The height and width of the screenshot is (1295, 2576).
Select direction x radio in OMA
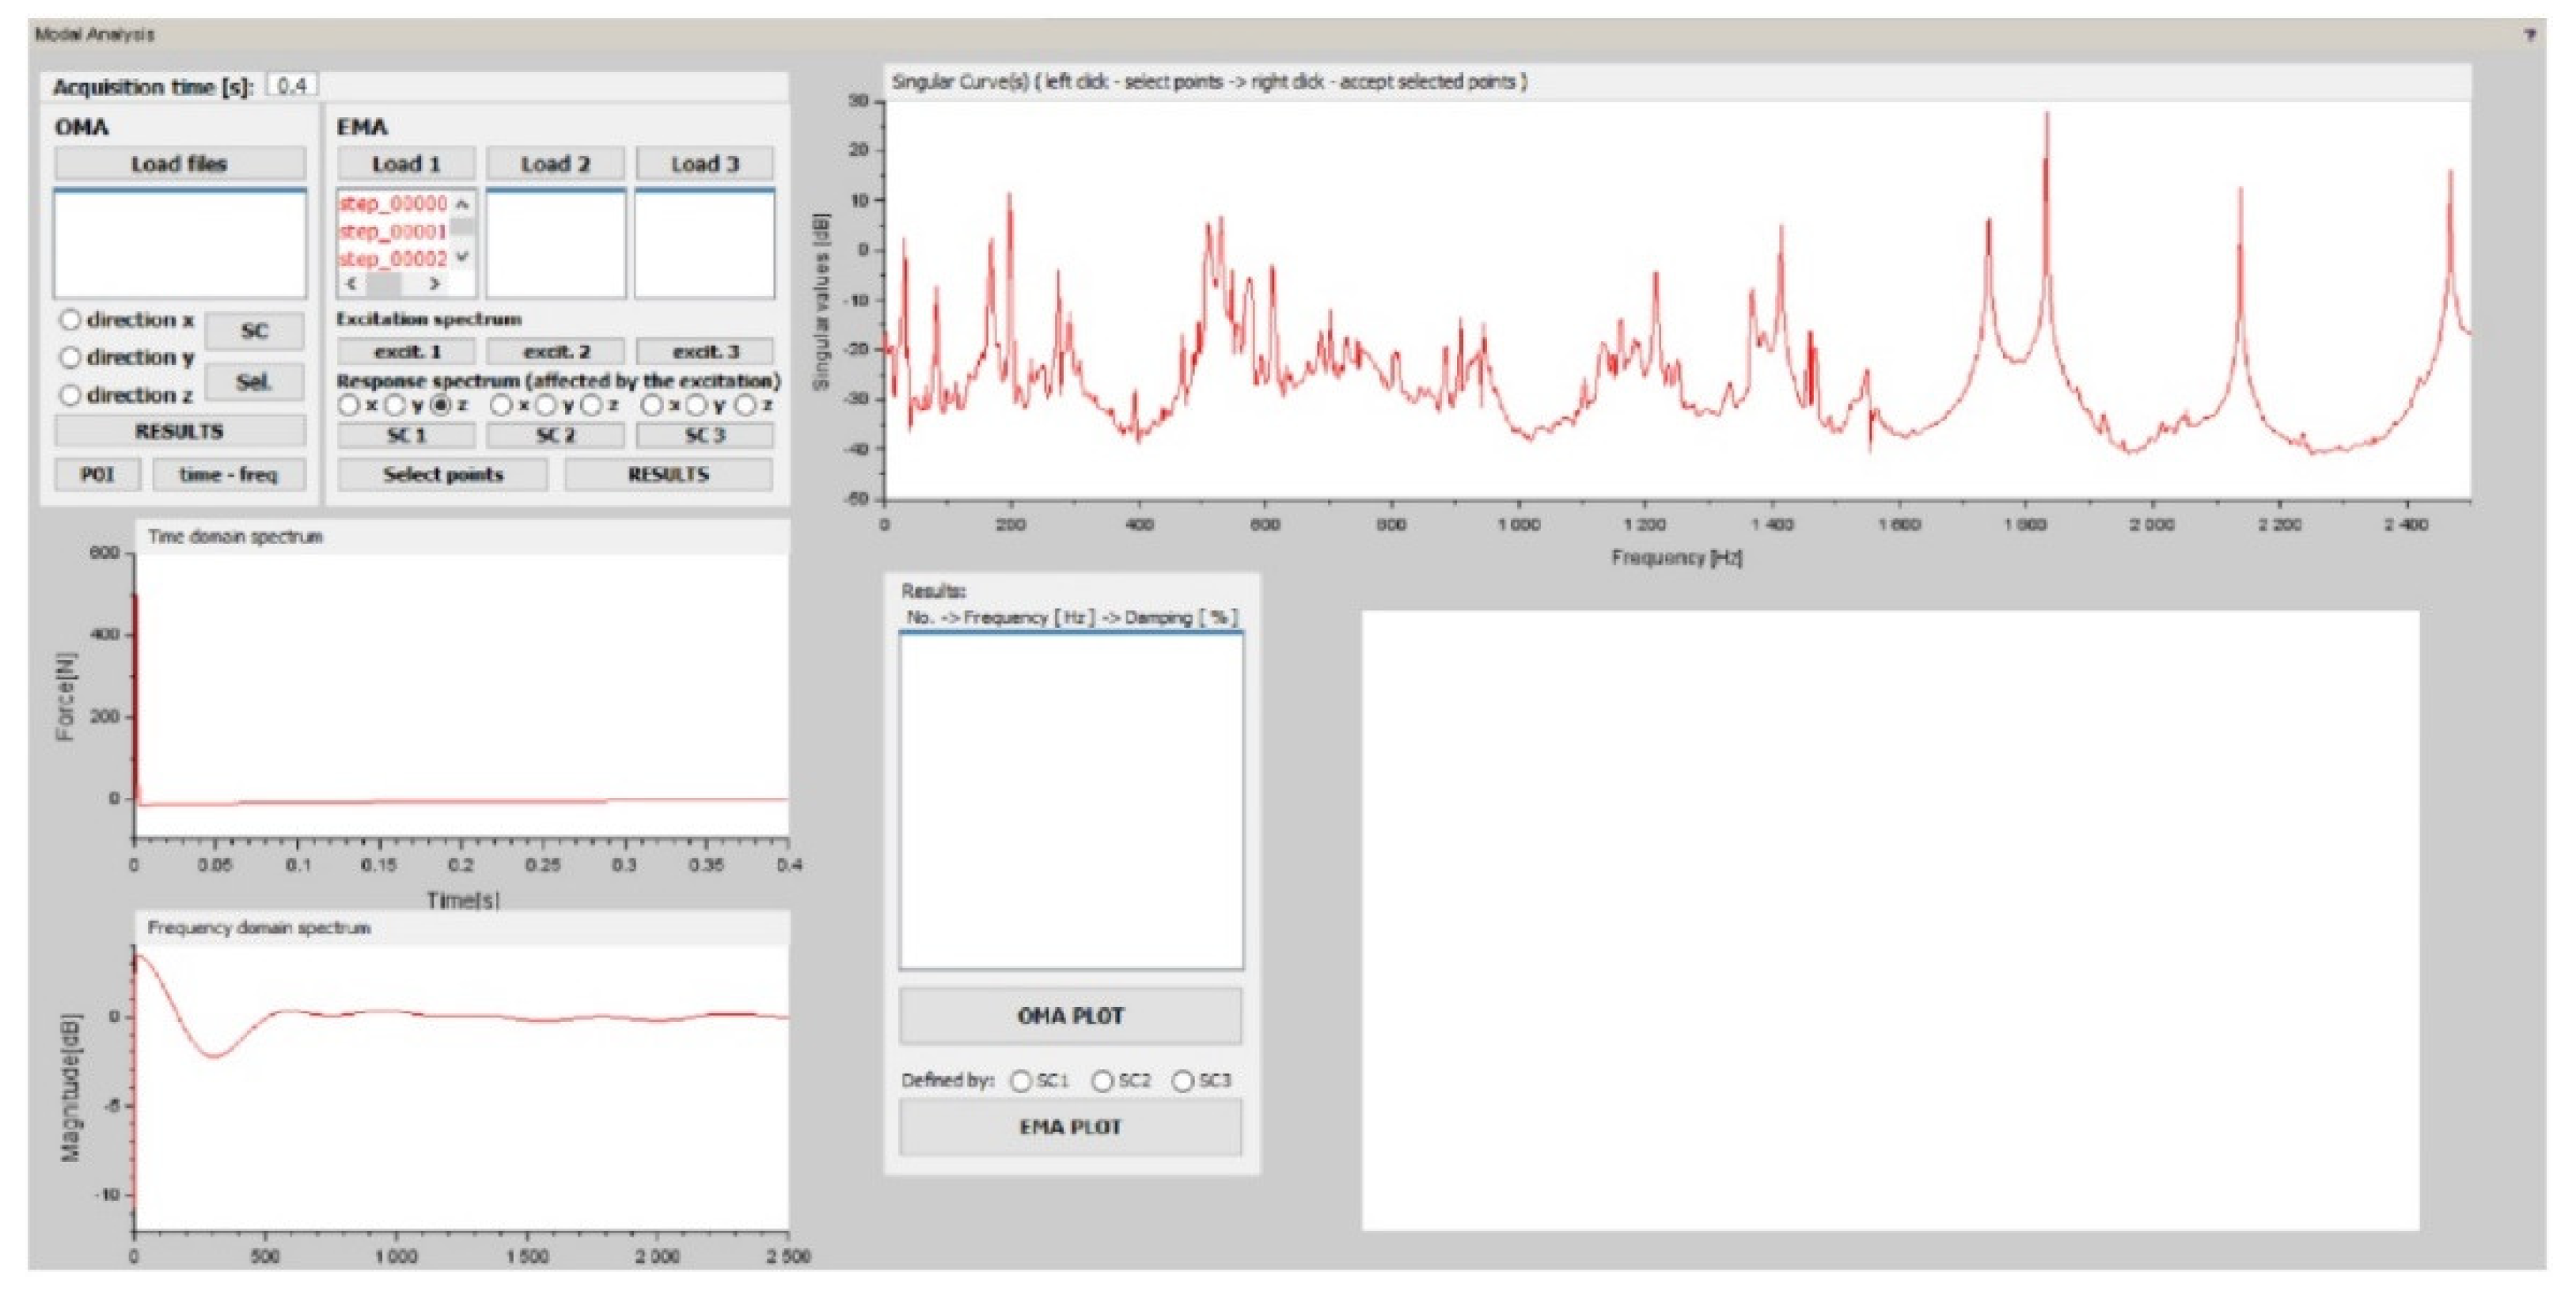[70, 320]
